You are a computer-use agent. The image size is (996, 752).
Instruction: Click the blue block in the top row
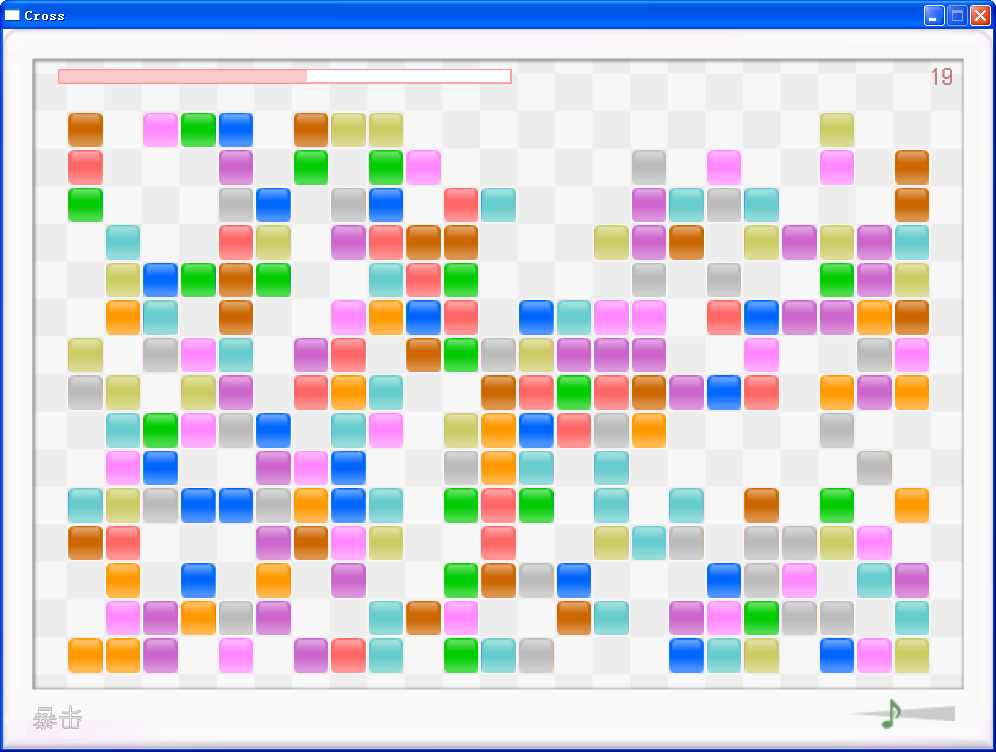point(236,130)
